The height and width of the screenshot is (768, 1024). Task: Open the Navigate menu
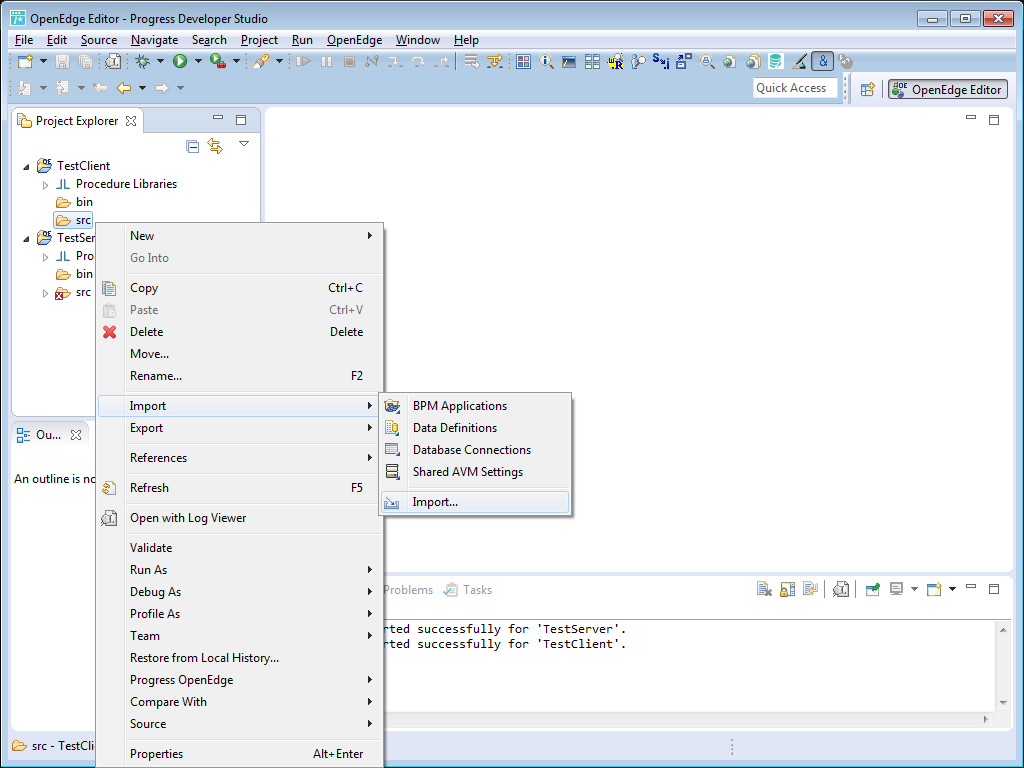154,40
